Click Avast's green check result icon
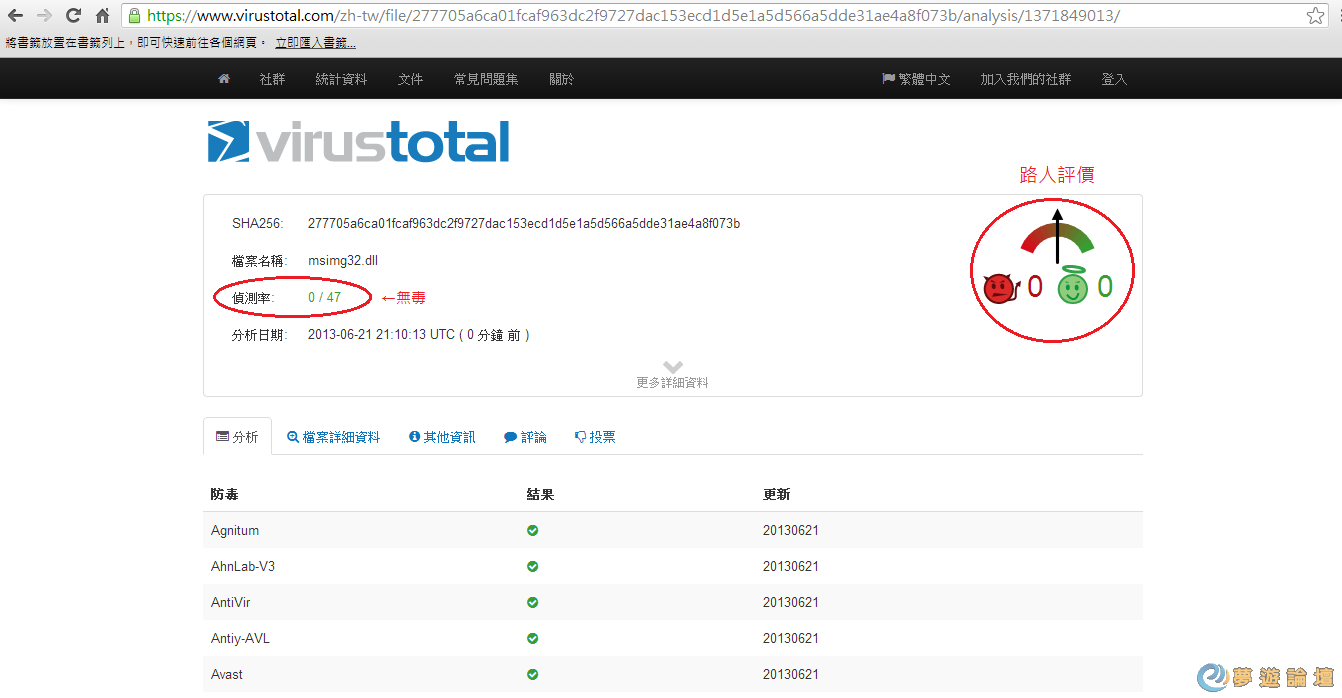The height and width of the screenshot is (698, 1342). (532, 674)
